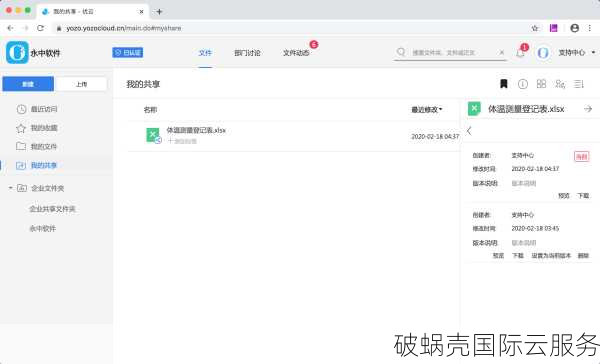Add a tag under the file name
The height and width of the screenshot is (364, 600).
[x=183, y=141]
